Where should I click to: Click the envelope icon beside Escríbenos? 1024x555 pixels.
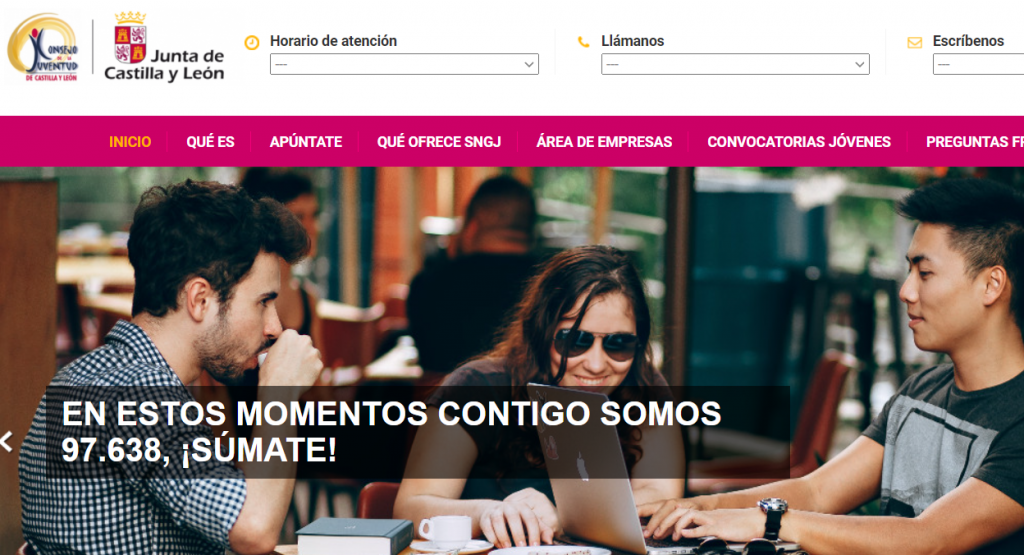(x=915, y=42)
